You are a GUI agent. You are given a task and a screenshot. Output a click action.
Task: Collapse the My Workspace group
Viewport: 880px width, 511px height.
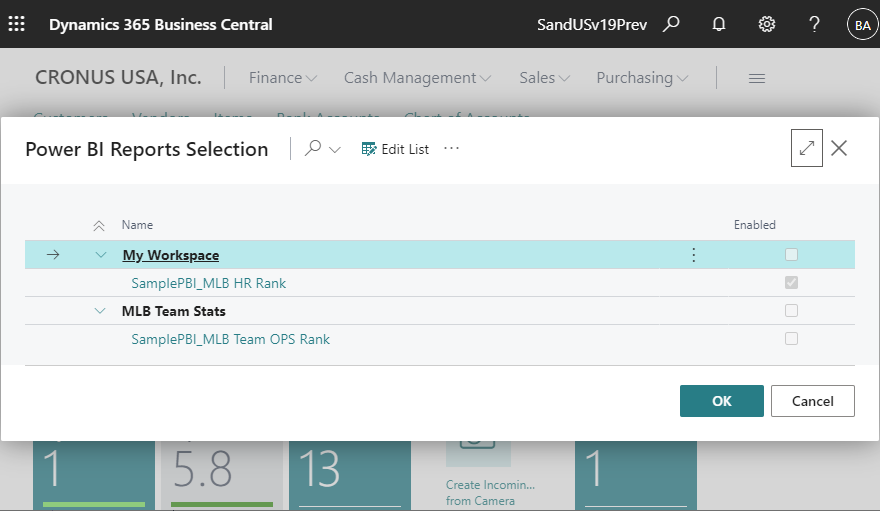click(100, 255)
